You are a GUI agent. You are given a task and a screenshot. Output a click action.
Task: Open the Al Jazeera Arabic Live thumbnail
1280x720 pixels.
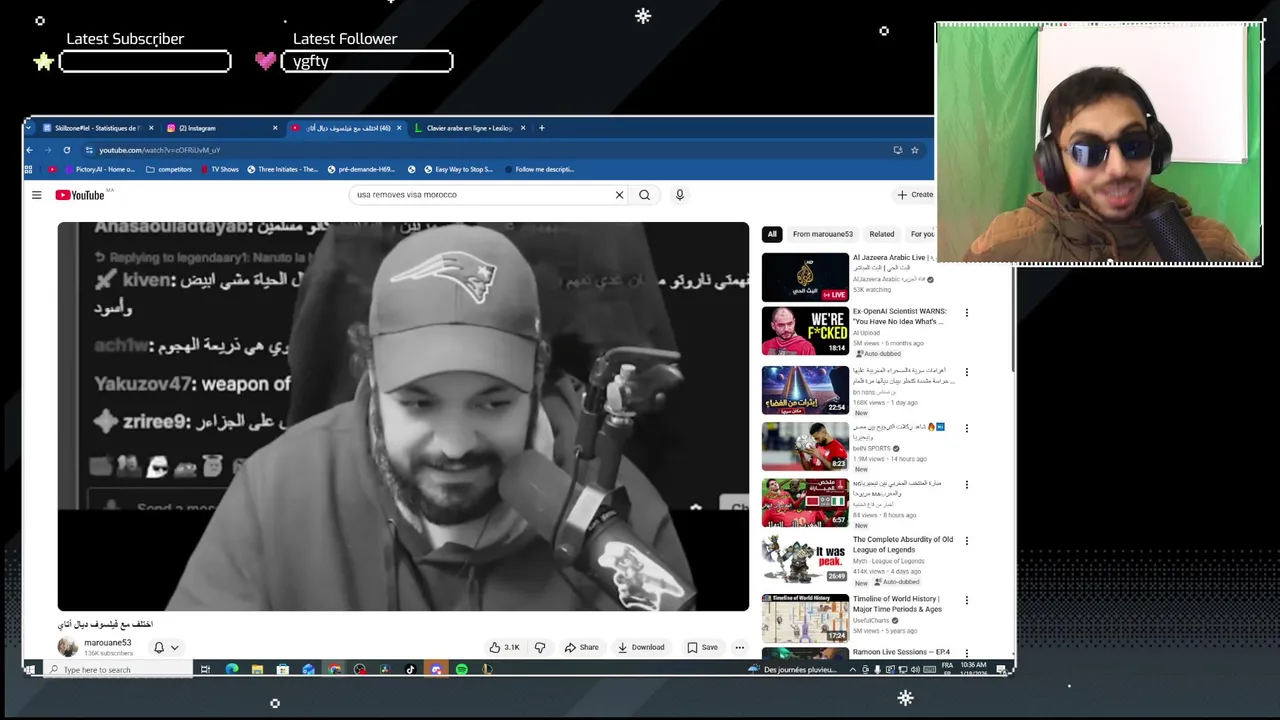[x=805, y=277]
